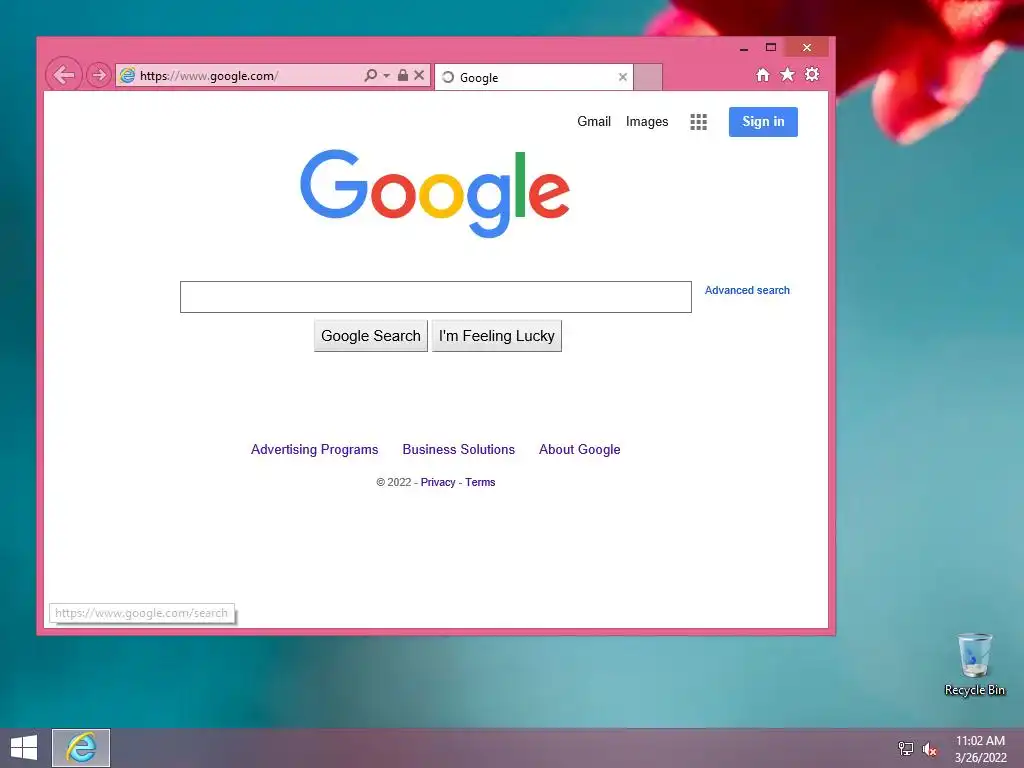Screen dimensions: 1024x768
Task: Click the forward navigation arrow
Action: 99,75
